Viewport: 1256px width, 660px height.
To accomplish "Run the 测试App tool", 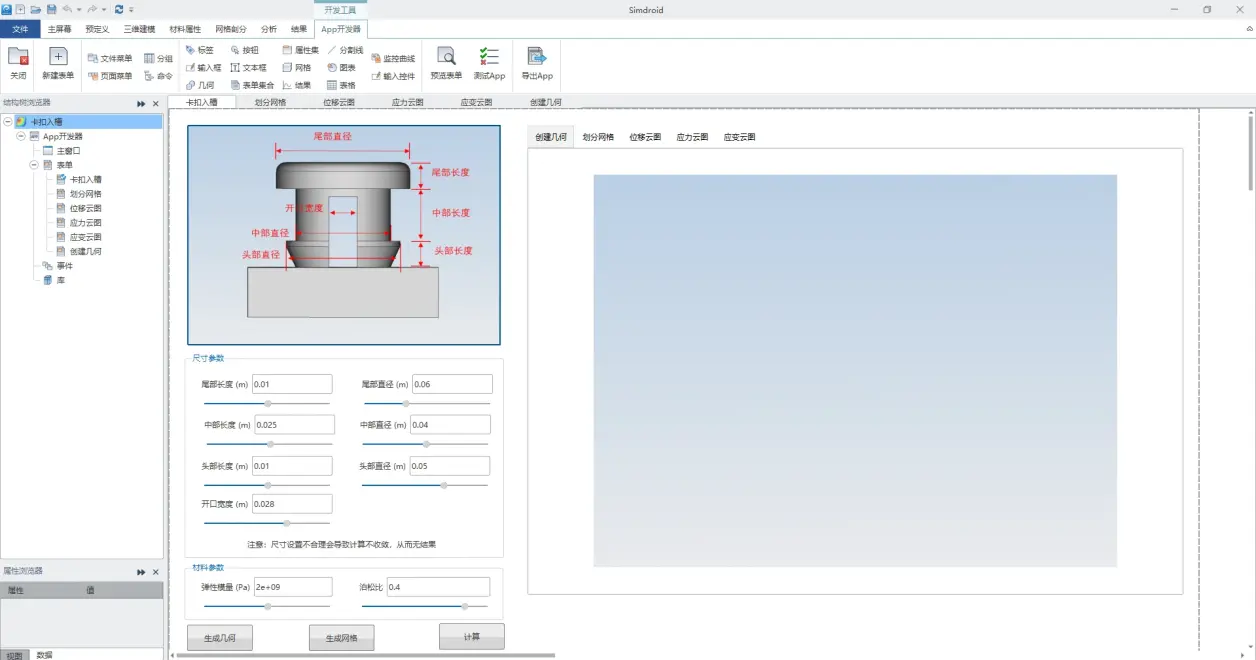I will click(x=489, y=58).
